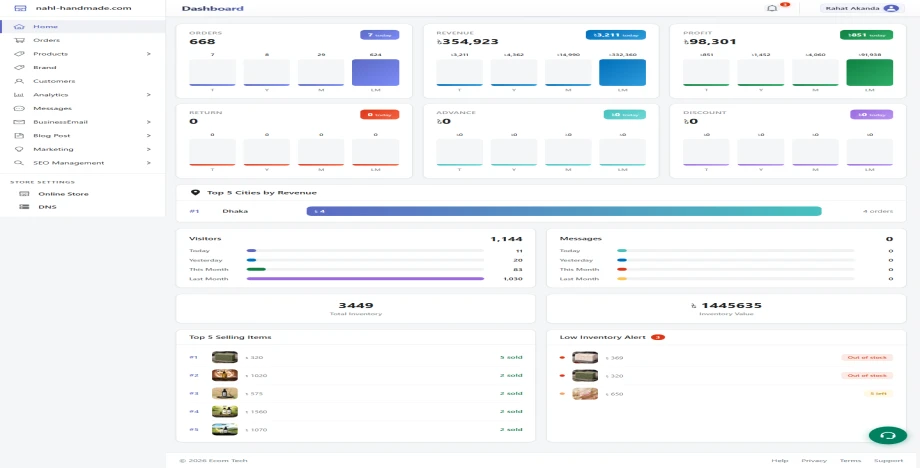Expand the Products submenu chevron
This screenshot has height=468, width=920.
click(x=148, y=54)
